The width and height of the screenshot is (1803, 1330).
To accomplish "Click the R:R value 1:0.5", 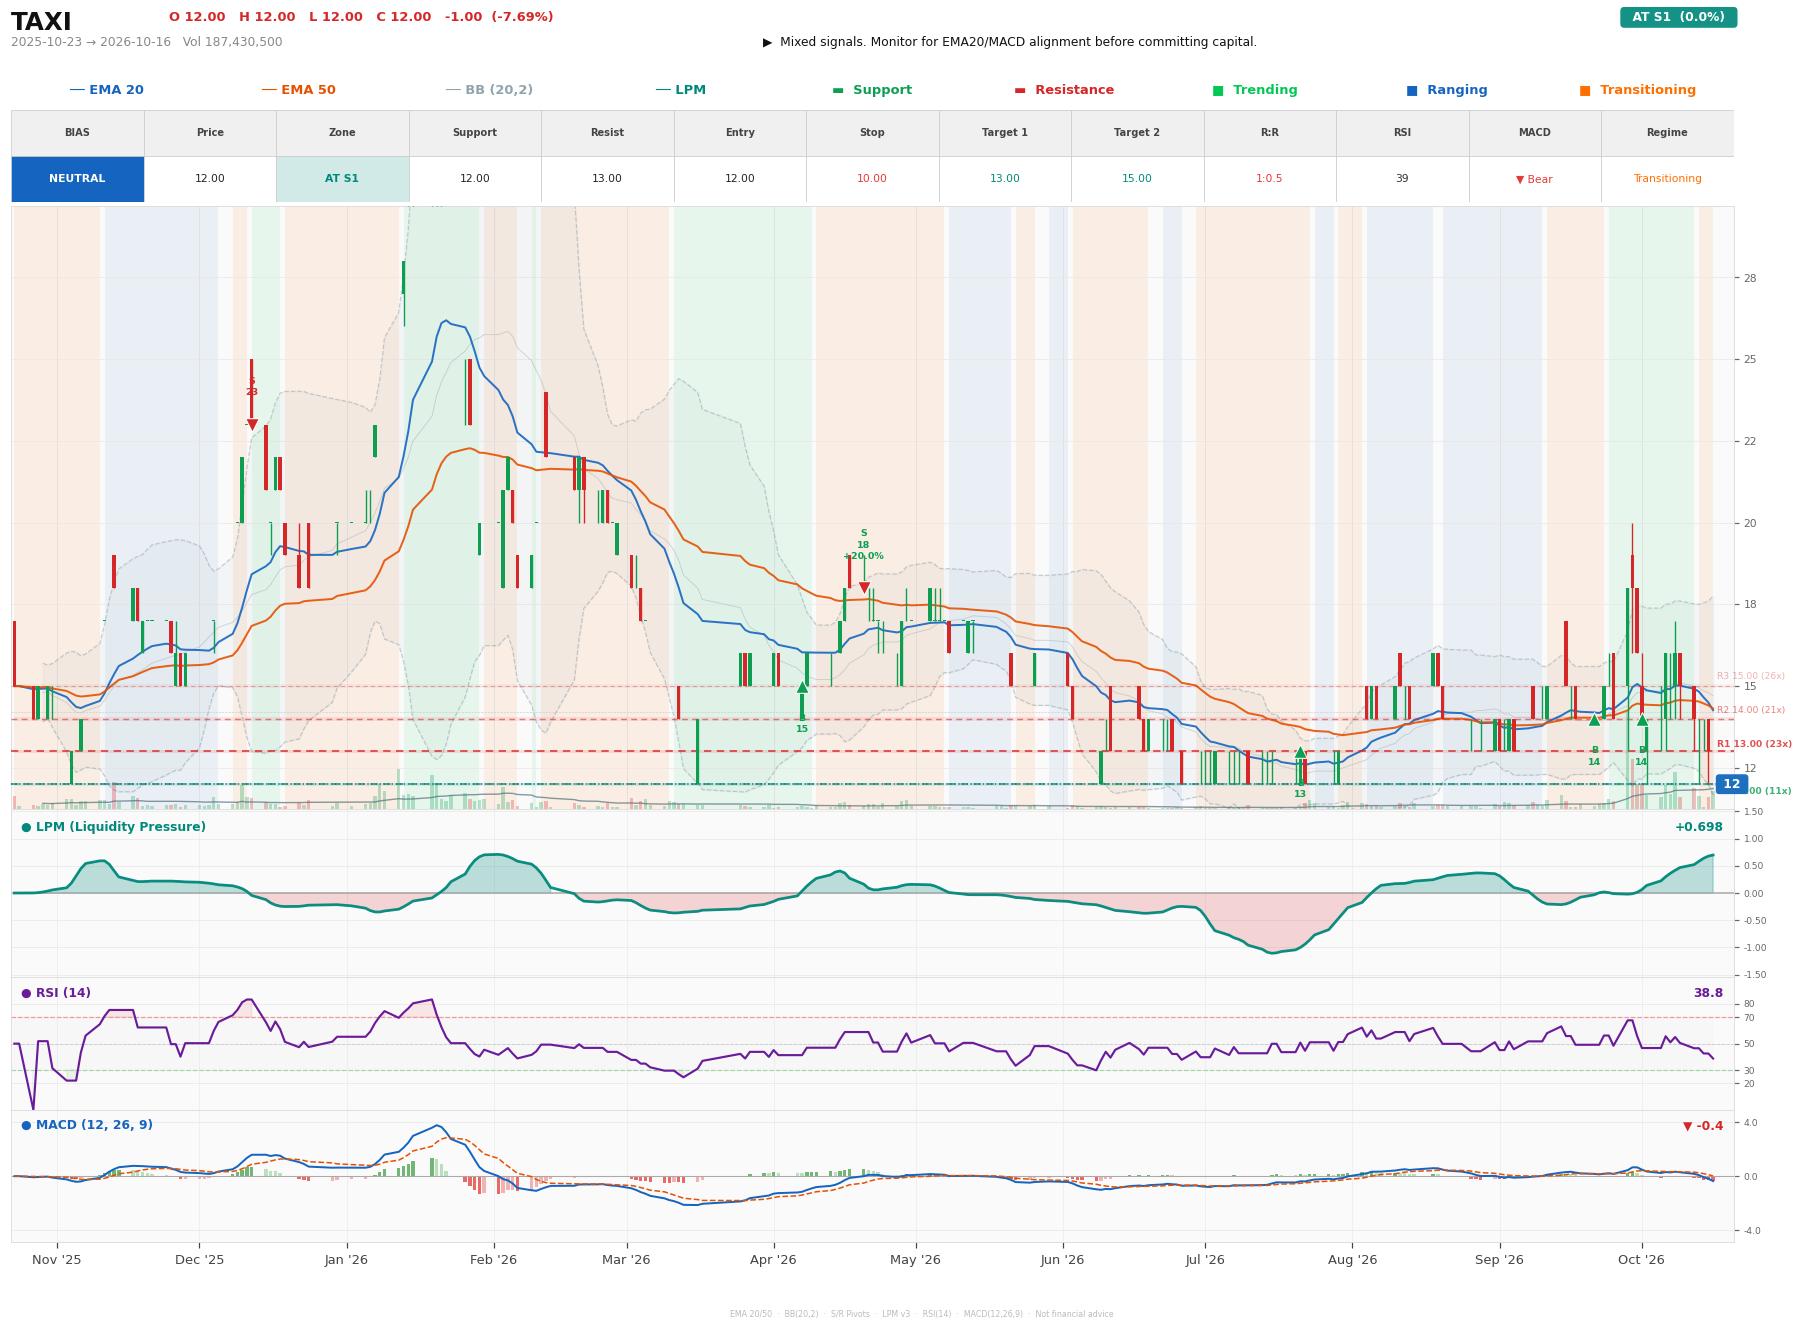I will (x=1269, y=179).
